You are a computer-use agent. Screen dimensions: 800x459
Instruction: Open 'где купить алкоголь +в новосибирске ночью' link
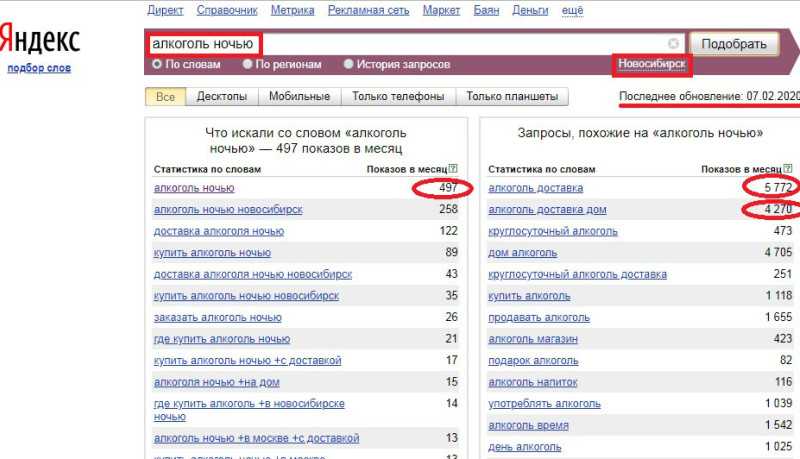(249, 410)
